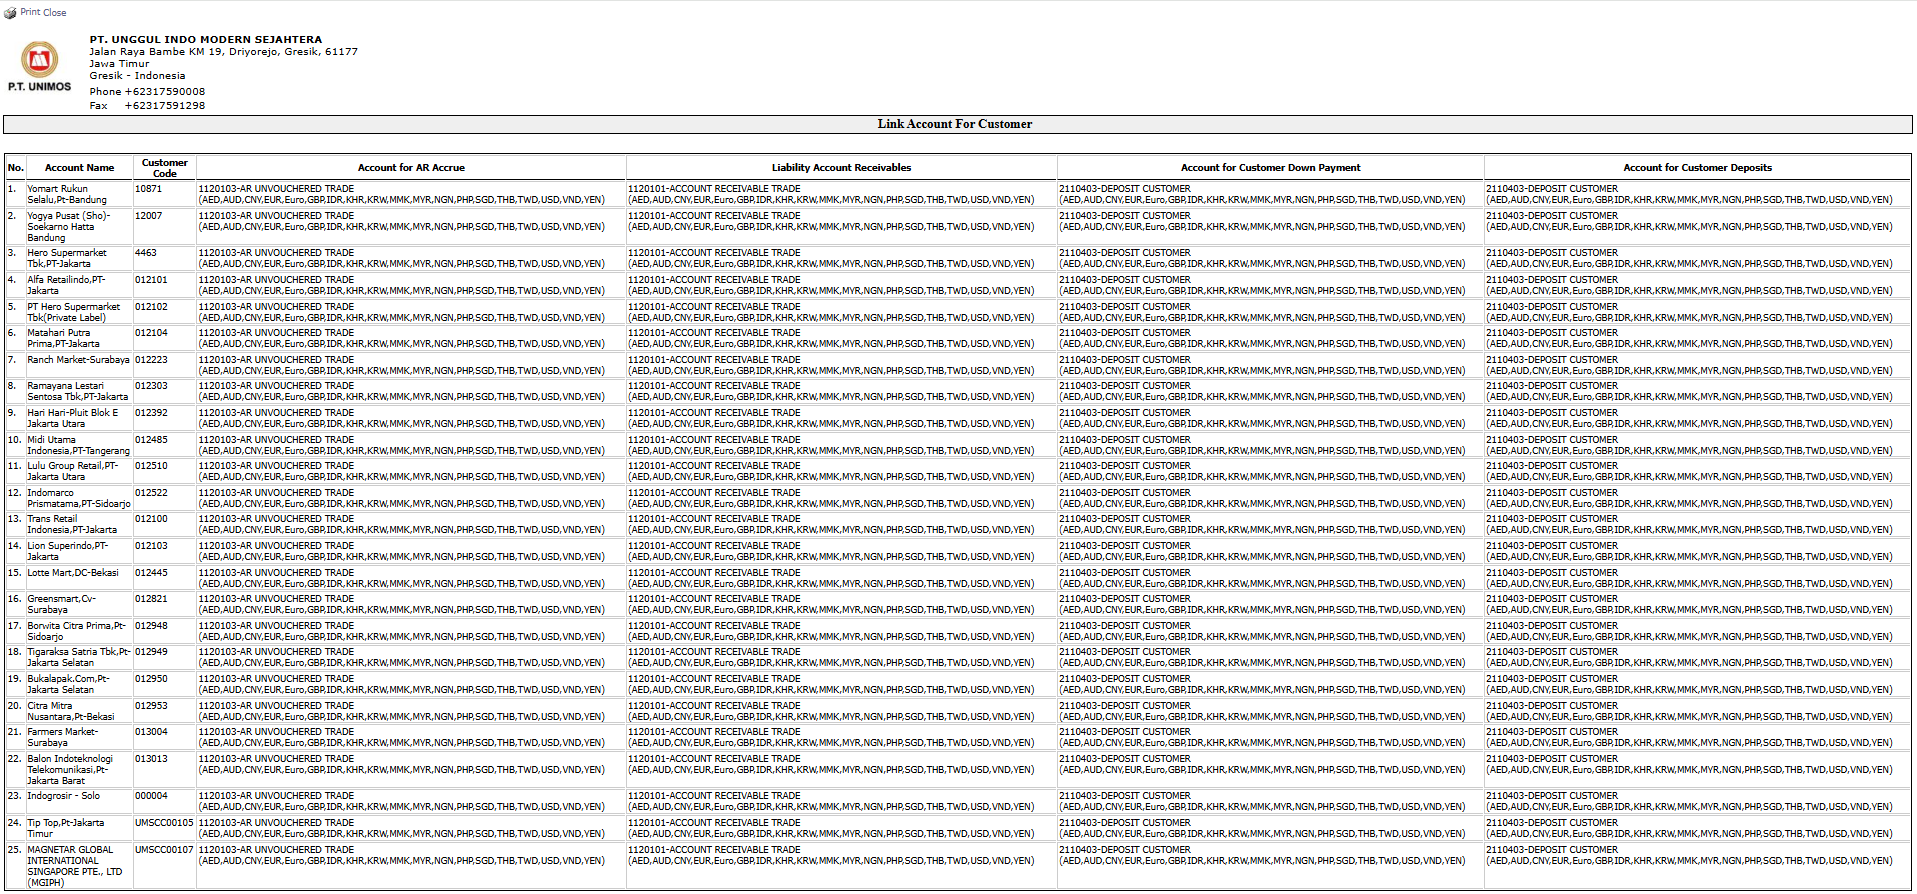Image resolution: width=1917 pixels, height=894 pixels.
Task: Select the Yomart Rukun Selalu account name
Action: [66, 194]
